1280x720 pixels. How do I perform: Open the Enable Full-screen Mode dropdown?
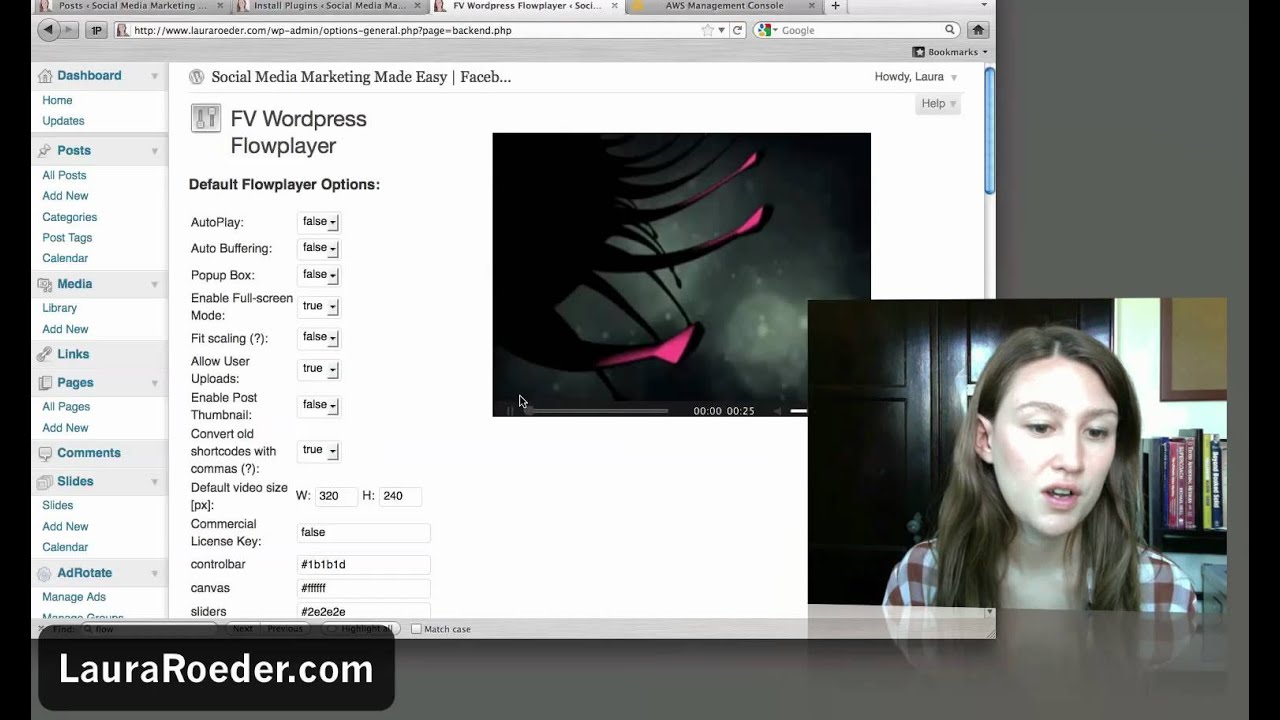pyautogui.click(x=319, y=307)
